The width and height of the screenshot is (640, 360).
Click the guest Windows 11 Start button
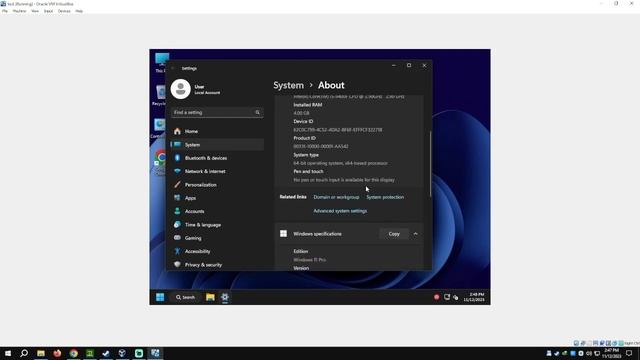pos(160,297)
